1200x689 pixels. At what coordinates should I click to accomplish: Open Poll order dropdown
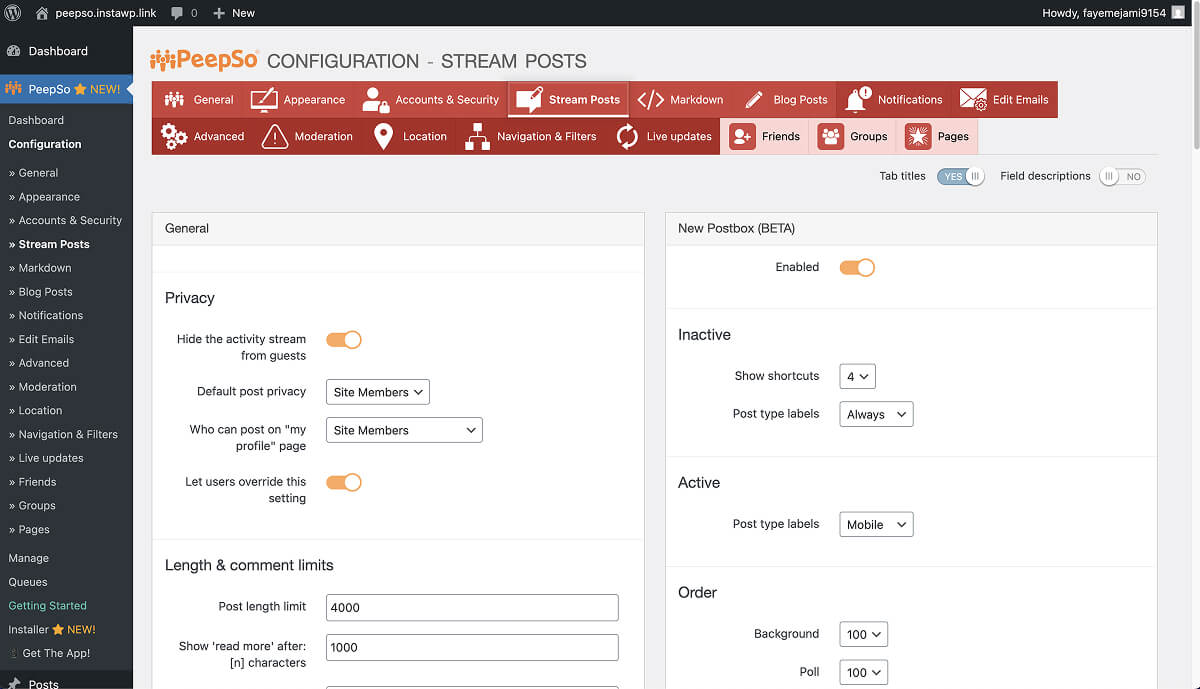(x=863, y=672)
